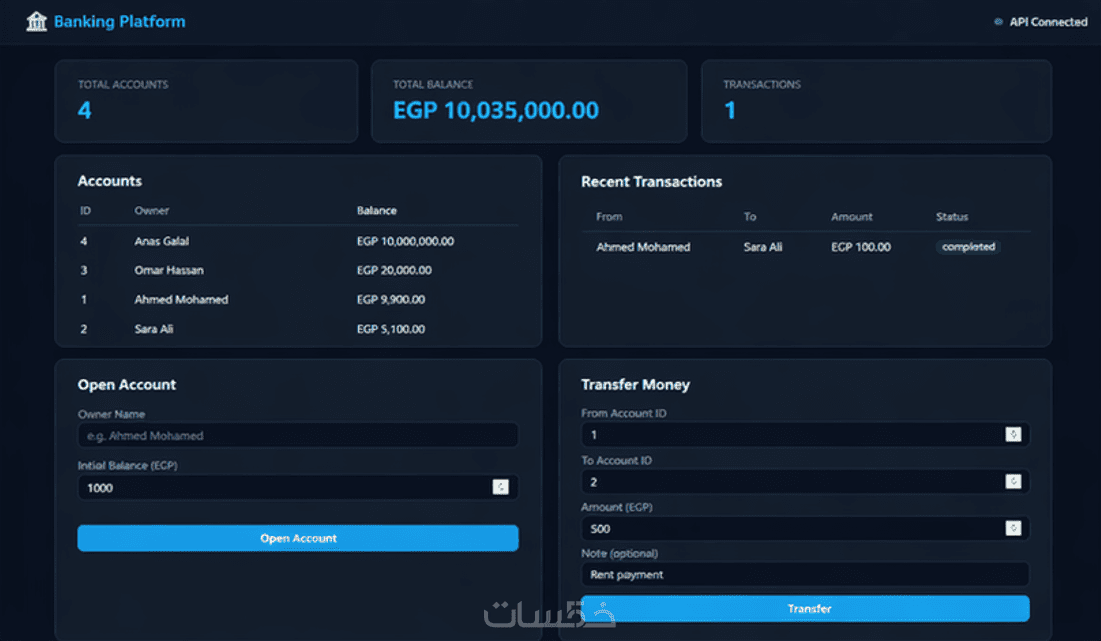Image resolution: width=1101 pixels, height=641 pixels.
Task: Click the Initial Balance spinner arrows
Action: (500, 487)
